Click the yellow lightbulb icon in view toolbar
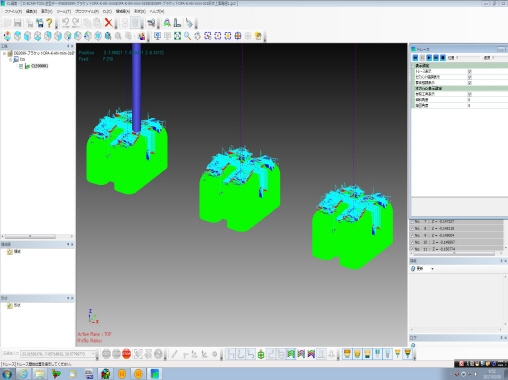508x380 pixels. [258, 36]
